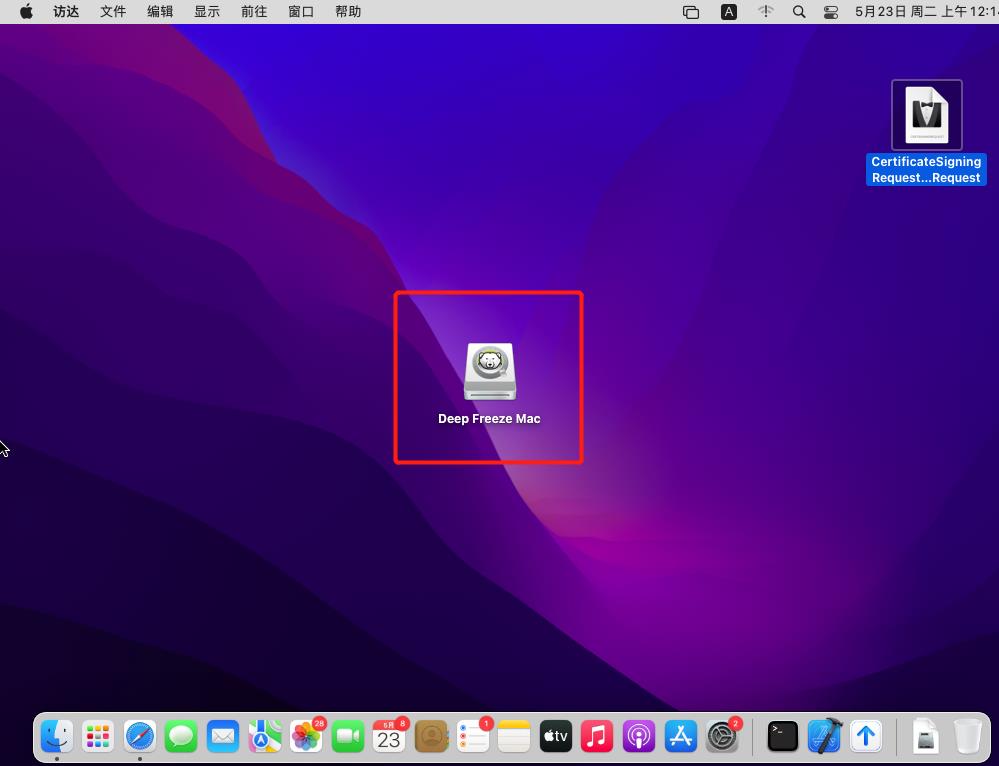Viewport: 999px width, 766px height.
Task: Click the date and time display
Action: (925, 12)
